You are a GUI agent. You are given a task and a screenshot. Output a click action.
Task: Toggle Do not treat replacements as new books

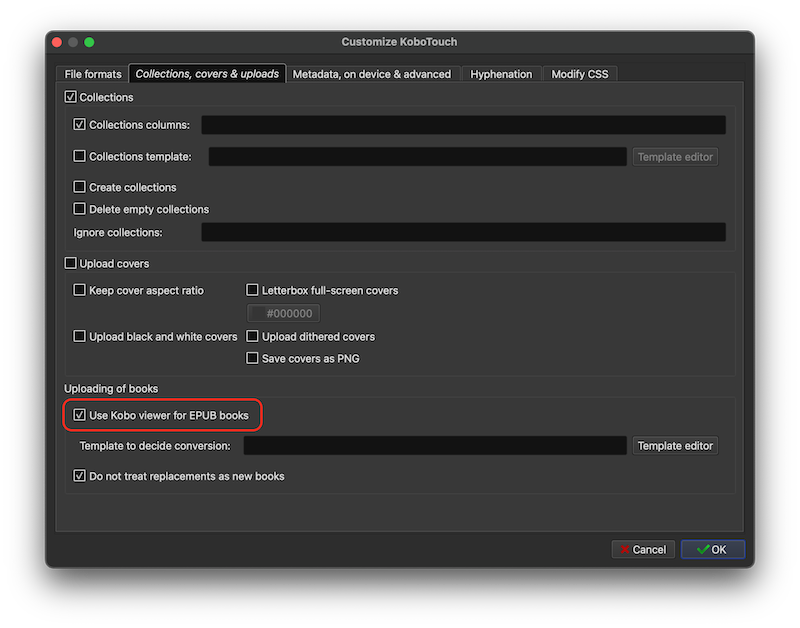tap(80, 476)
